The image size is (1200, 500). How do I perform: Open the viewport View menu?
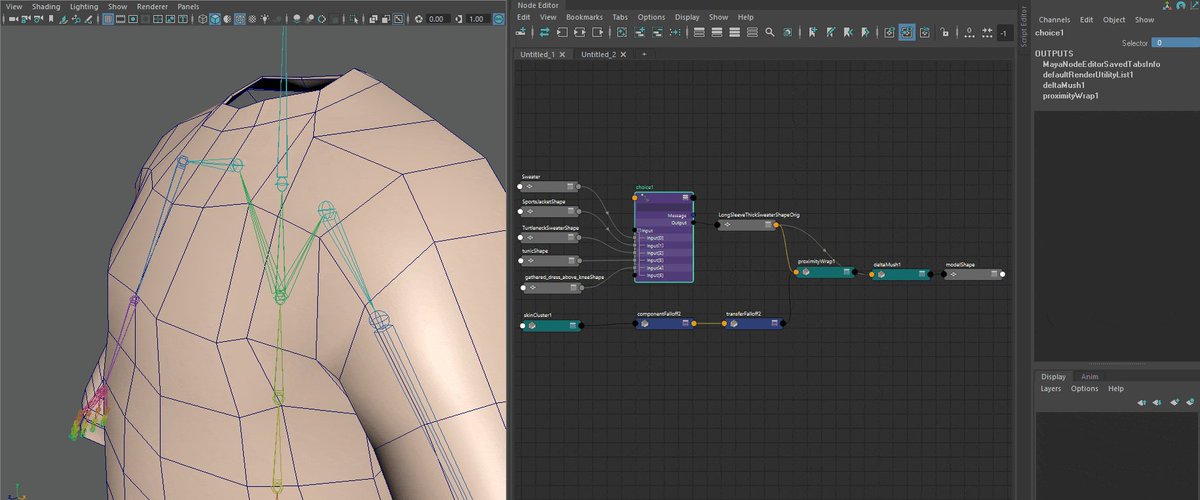coord(14,6)
